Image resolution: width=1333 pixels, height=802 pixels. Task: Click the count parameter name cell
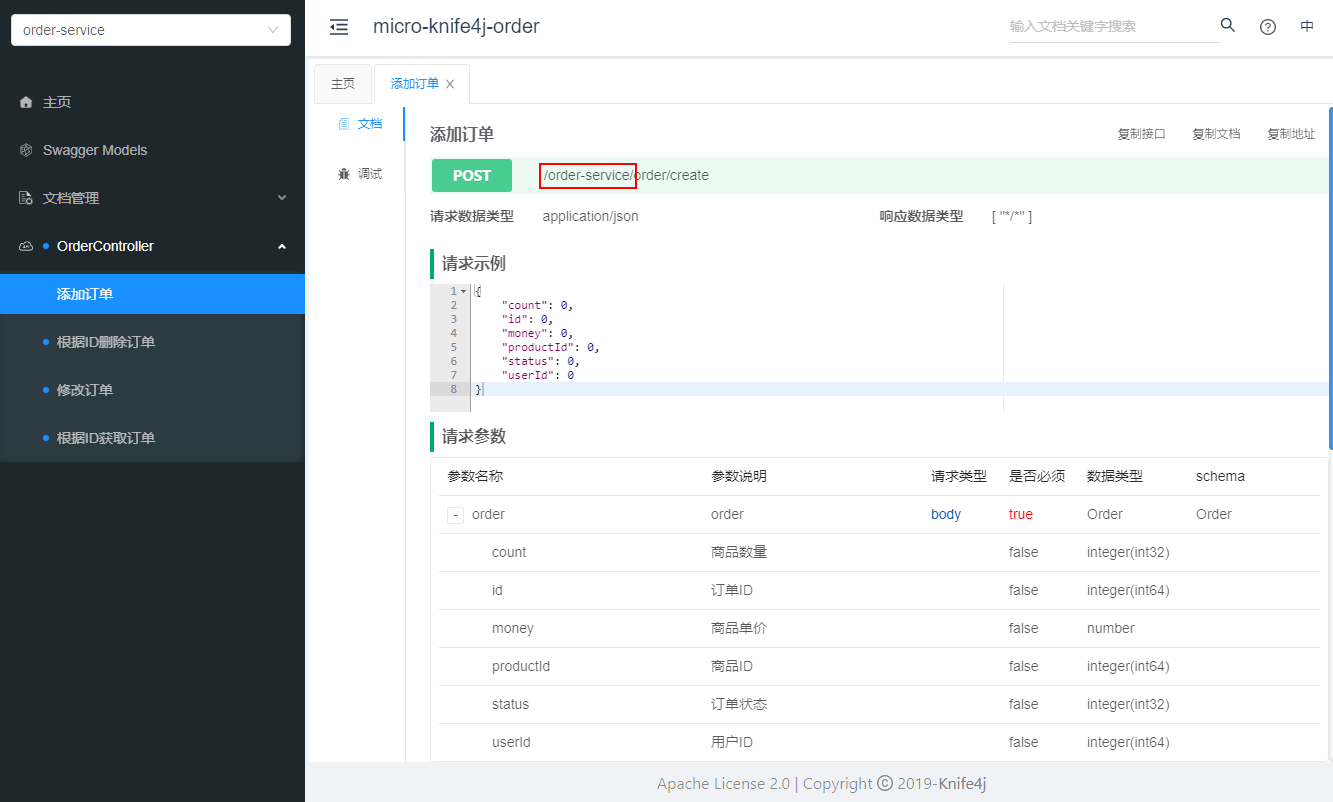pos(509,552)
